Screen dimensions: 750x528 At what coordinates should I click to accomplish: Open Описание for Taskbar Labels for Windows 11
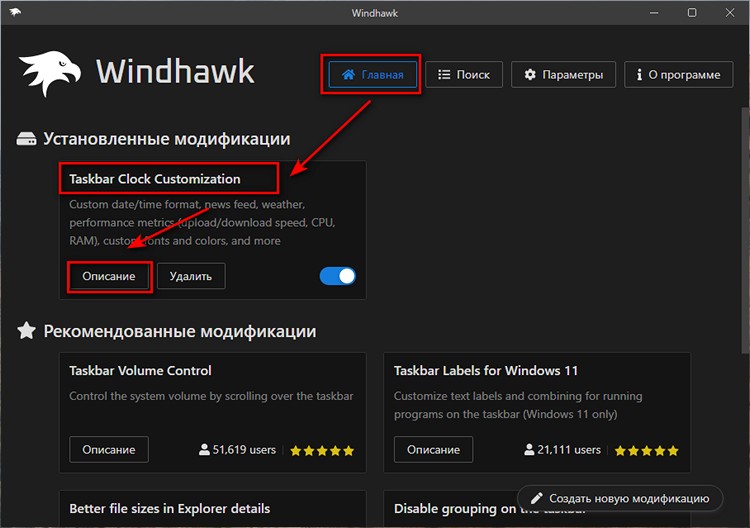pyautogui.click(x=433, y=450)
